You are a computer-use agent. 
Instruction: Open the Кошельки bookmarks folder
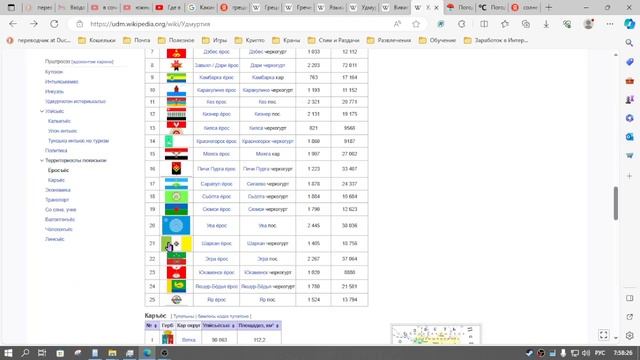pyautogui.click(x=97, y=40)
